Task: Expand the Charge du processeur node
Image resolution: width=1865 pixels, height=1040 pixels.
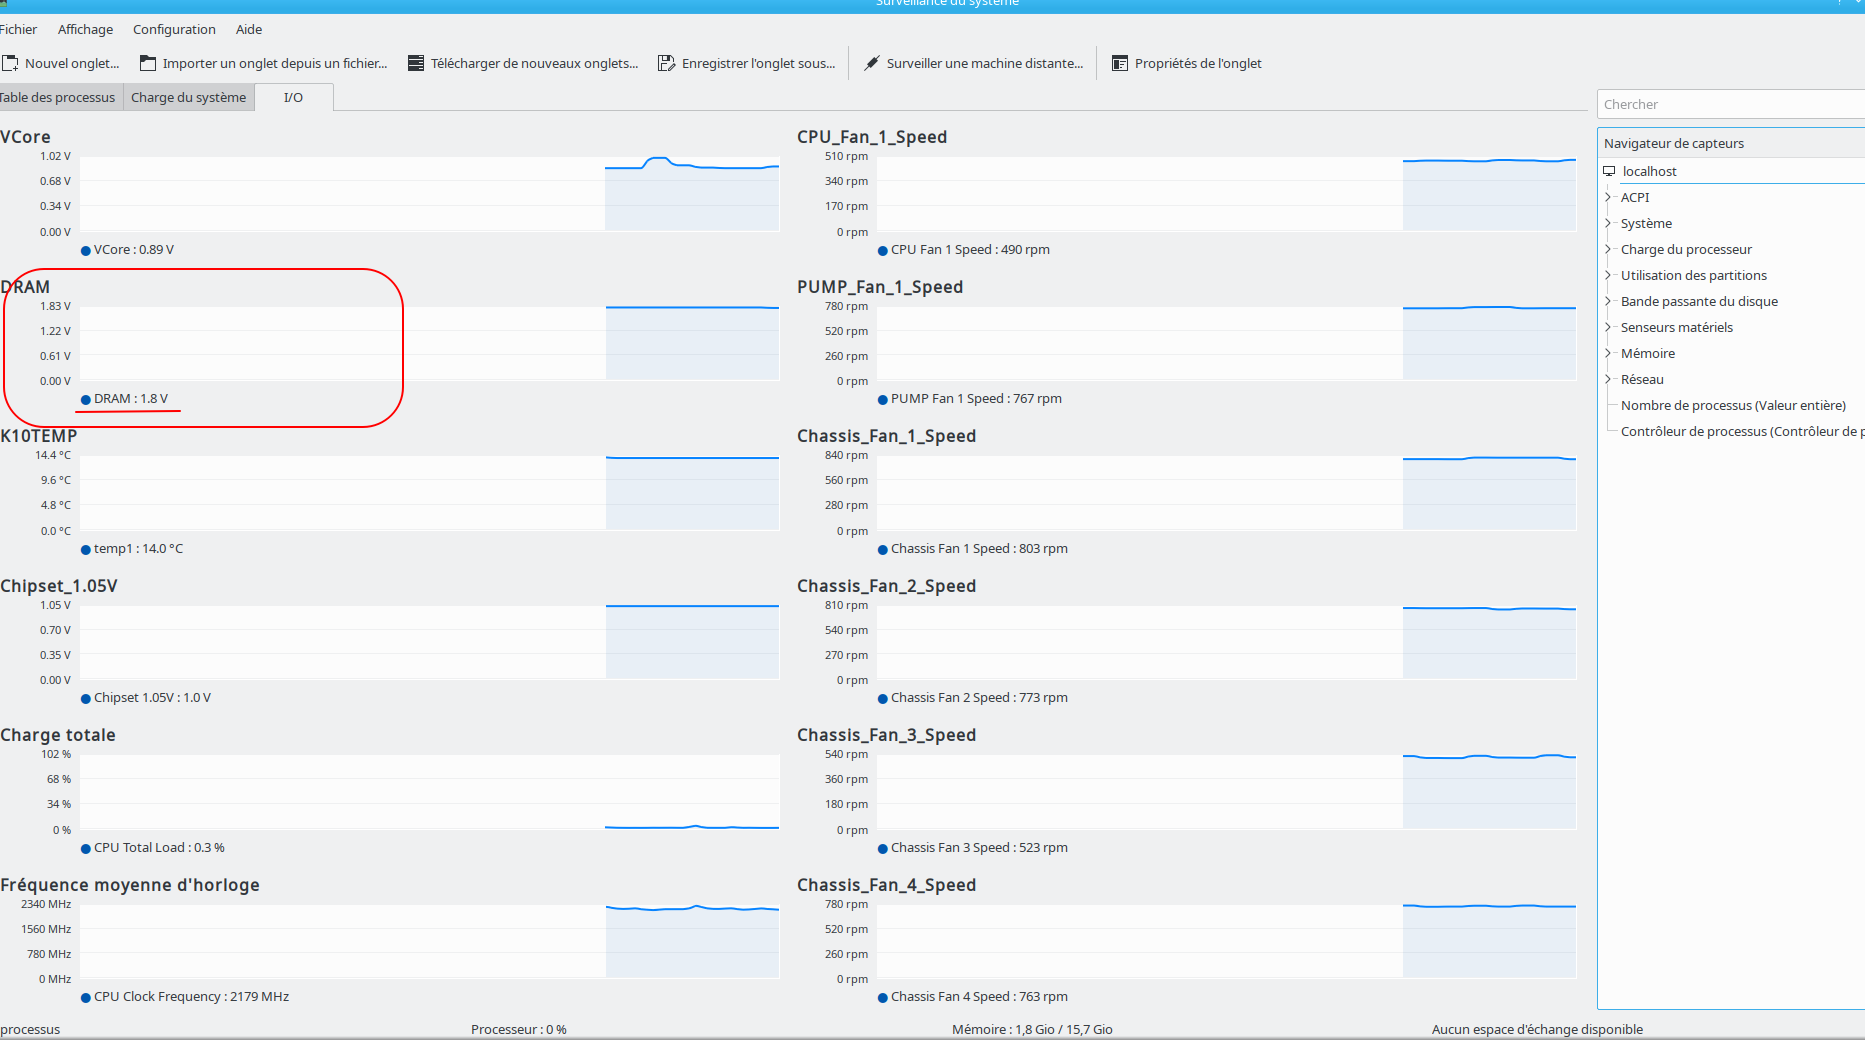Action: point(1608,249)
